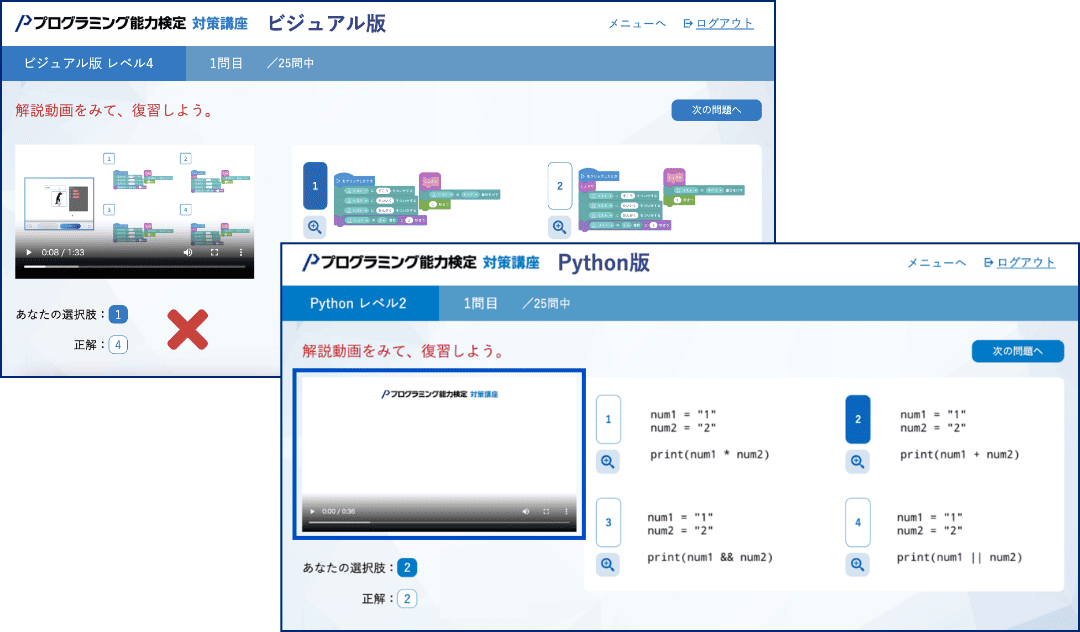Viewport: 1080px width, 632px height.
Task: Seek on the Python video progress bar
Action: coord(440,522)
